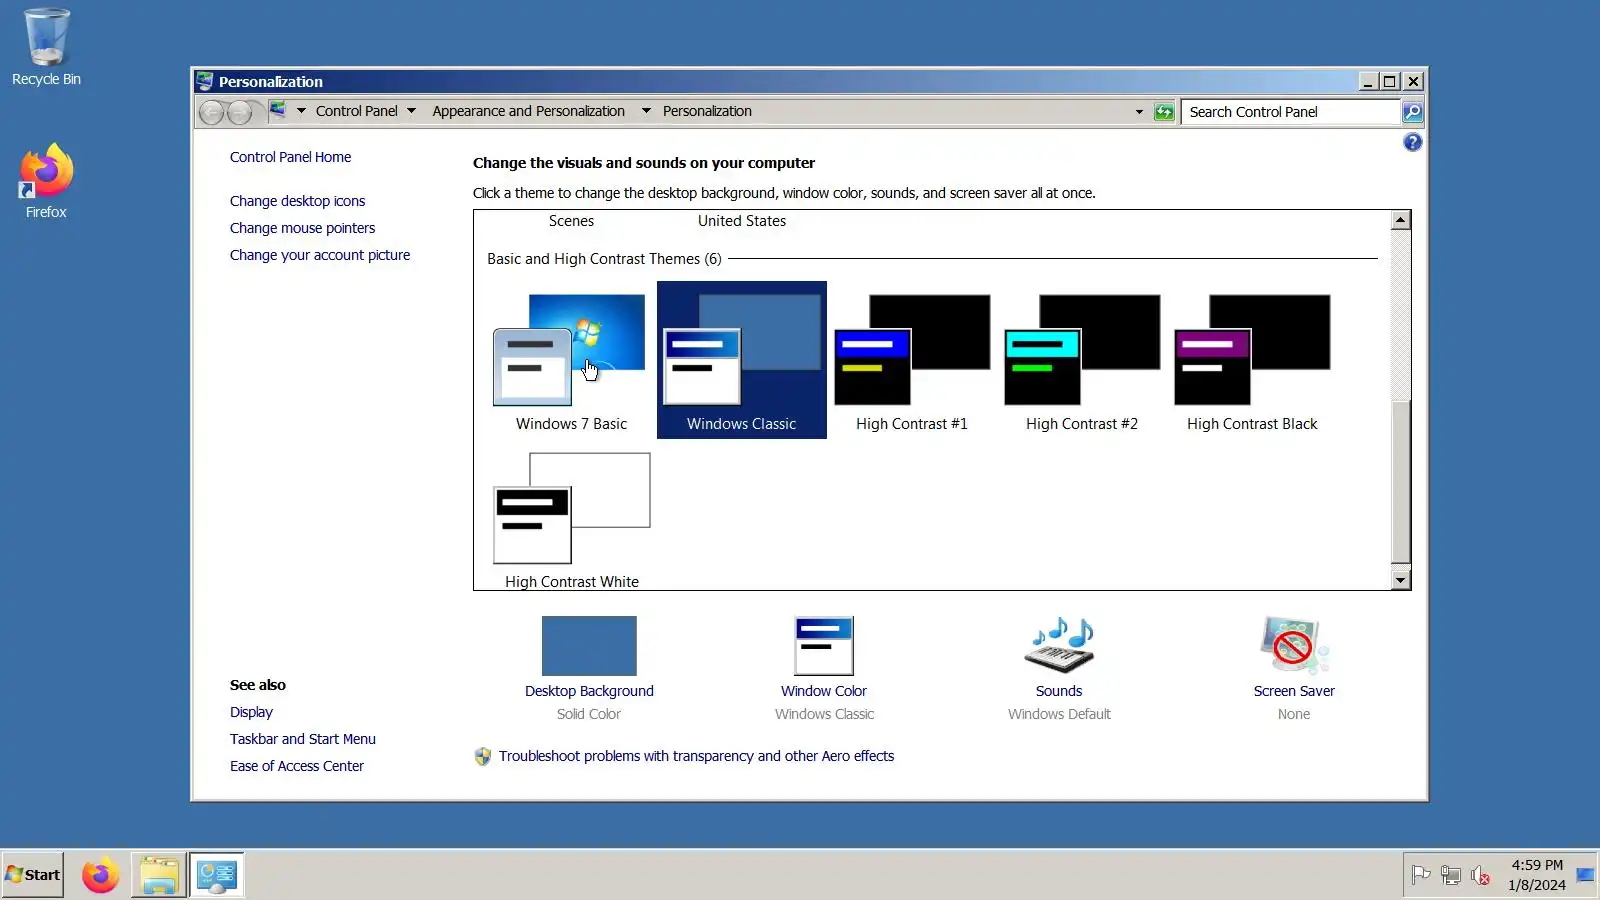Click the Basic and High Contrast Themes heading
This screenshot has width=1600, height=900.
click(604, 259)
